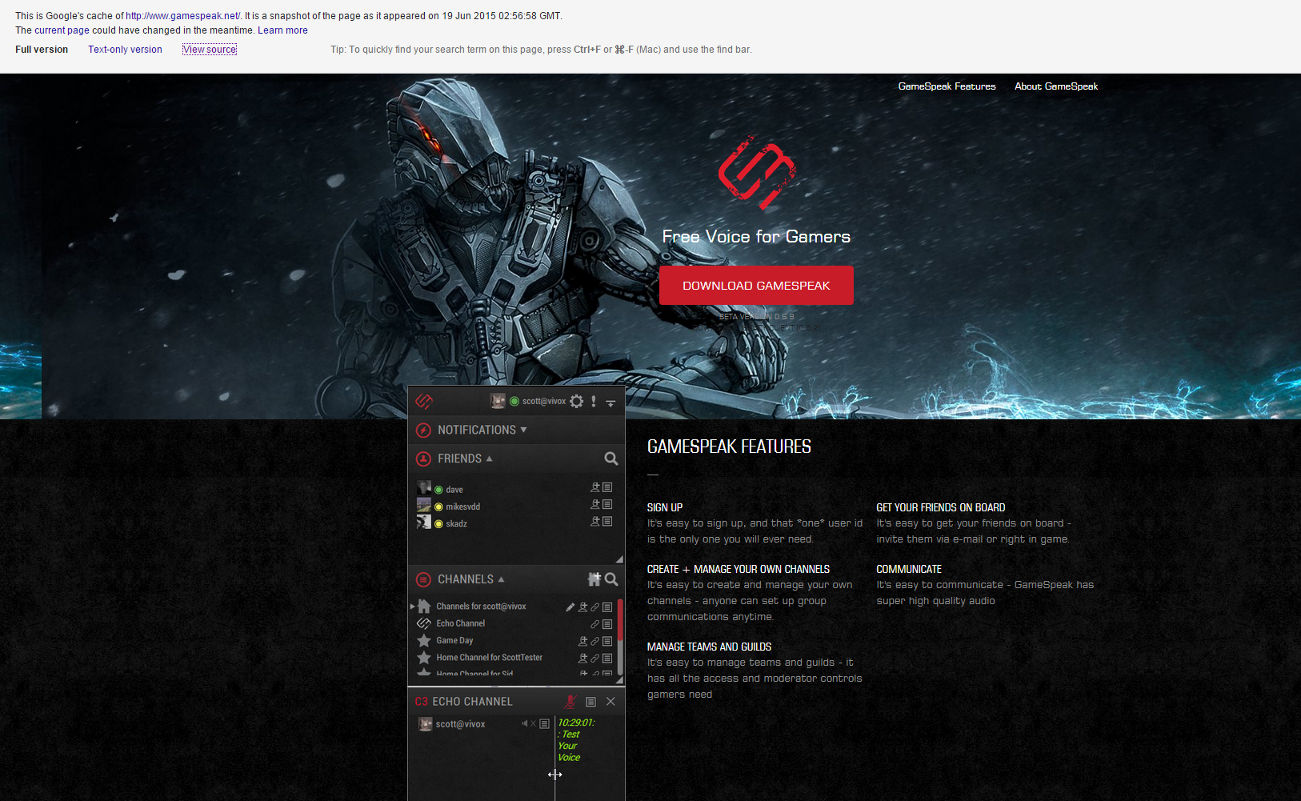The height and width of the screenshot is (801, 1301).
Task: Click the exclamation alert icon in GameSpeak header
Action: (x=593, y=401)
